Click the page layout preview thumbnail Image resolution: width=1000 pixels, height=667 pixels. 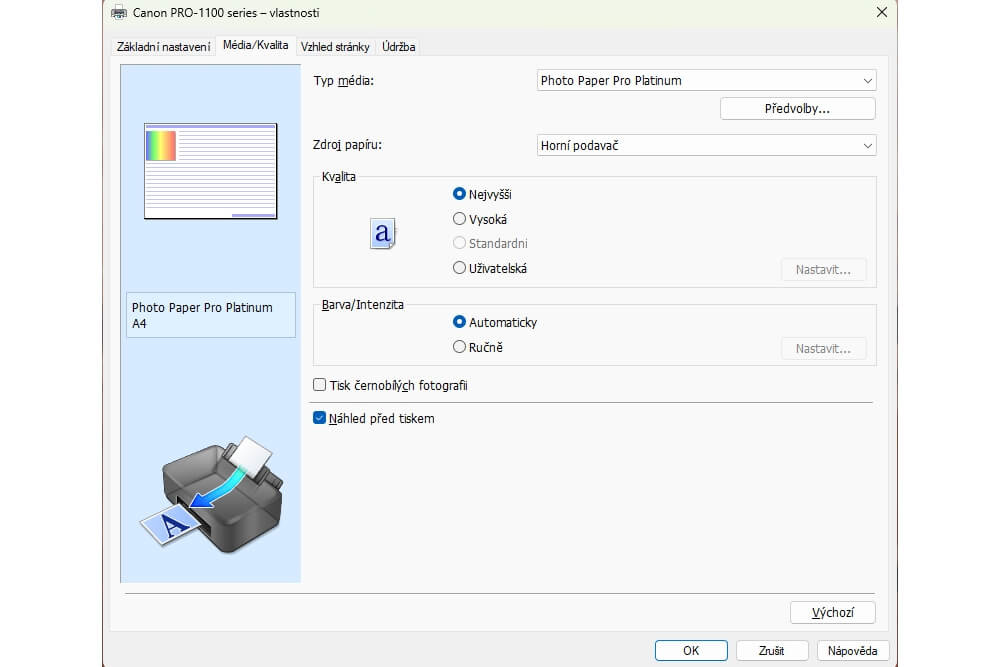(210, 171)
